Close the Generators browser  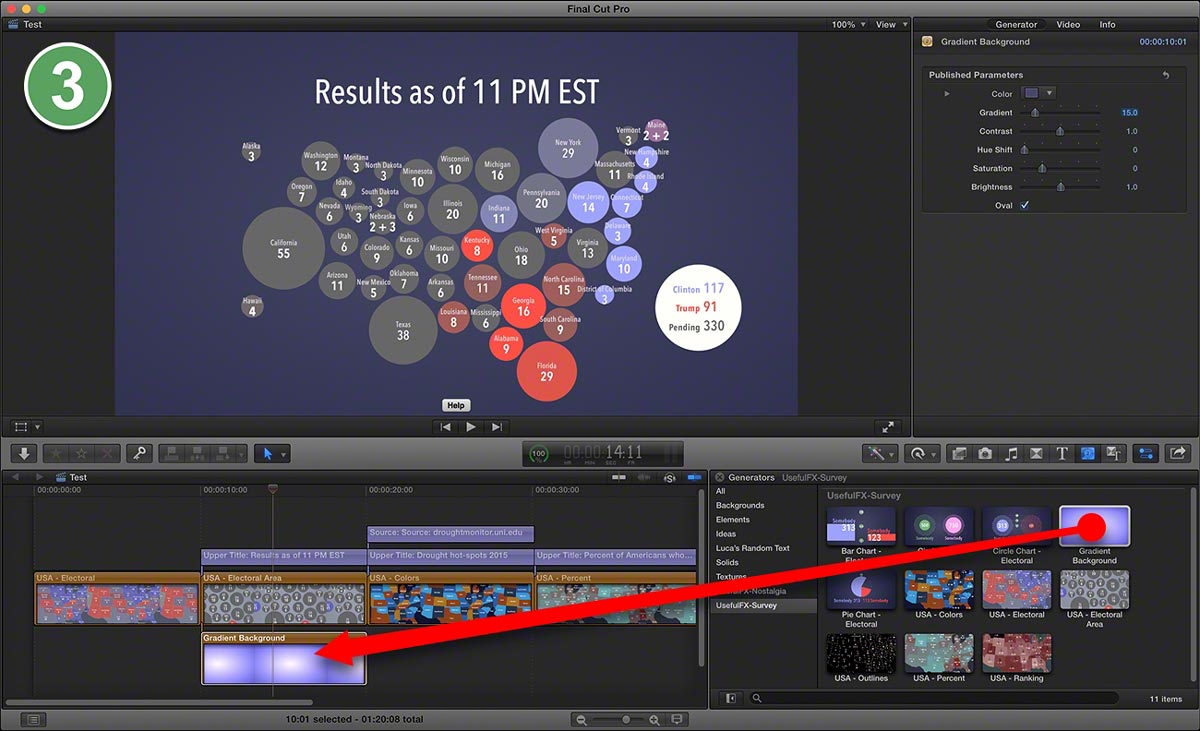(720, 478)
